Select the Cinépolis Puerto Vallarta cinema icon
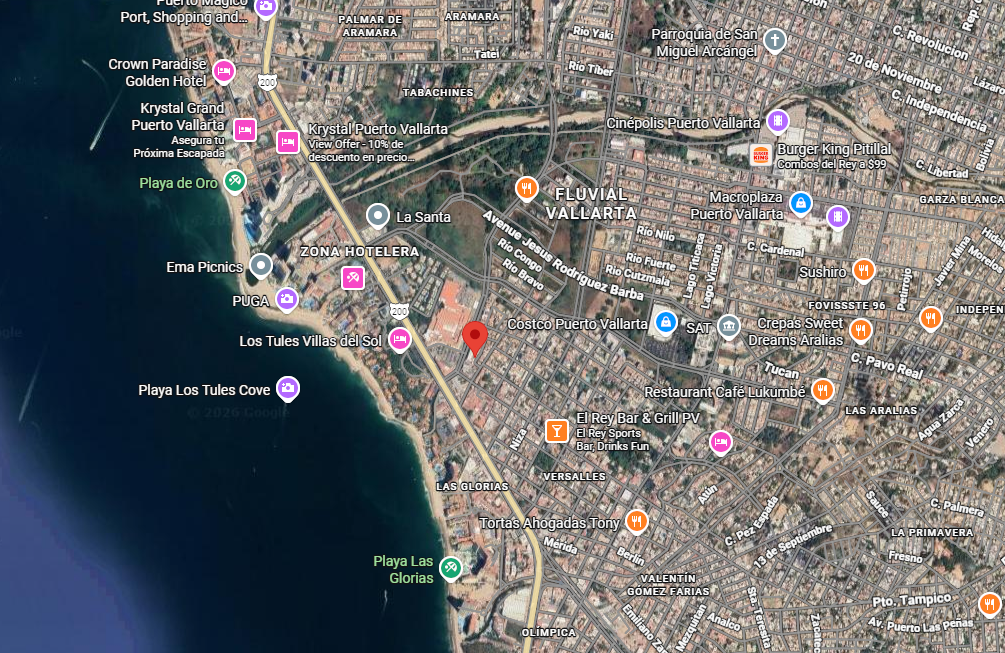 tap(777, 121)
